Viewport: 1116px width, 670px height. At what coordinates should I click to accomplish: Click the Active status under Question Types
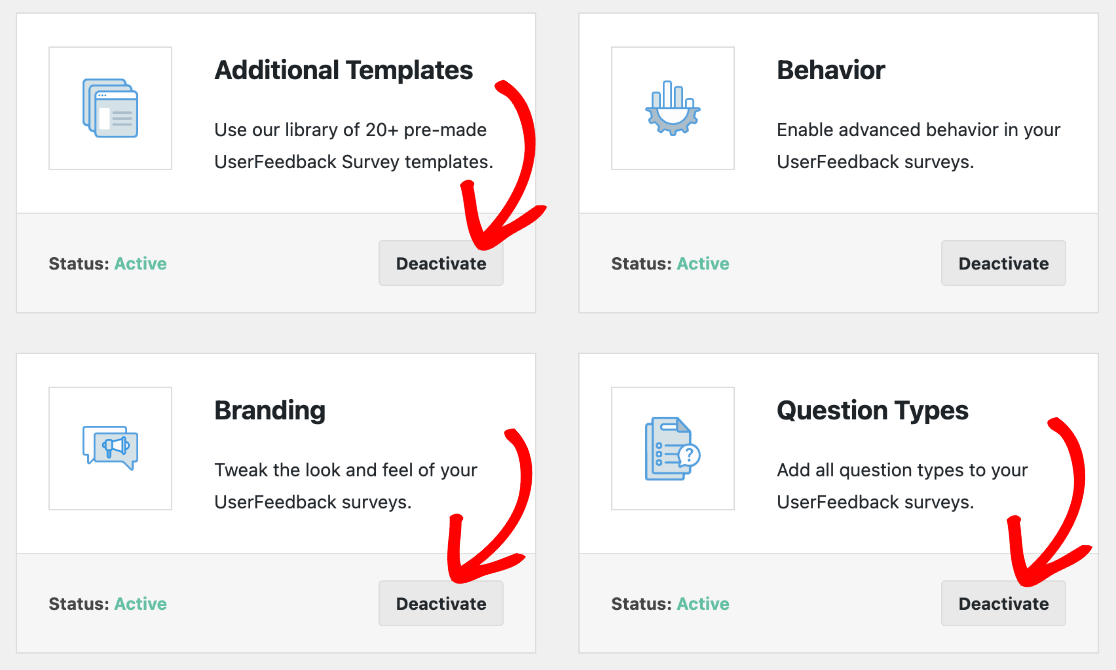pos(702,604)
